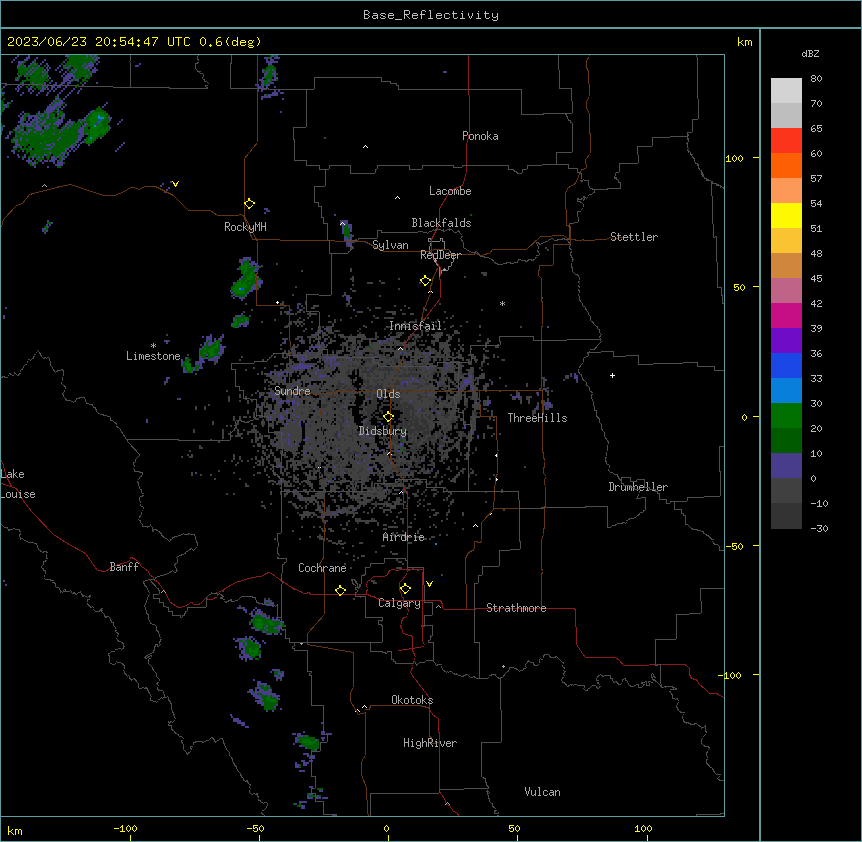Viewport: 862px width, 842px height.
Task: Click the Base_Reflectivity title text
Action: [431, 15]
